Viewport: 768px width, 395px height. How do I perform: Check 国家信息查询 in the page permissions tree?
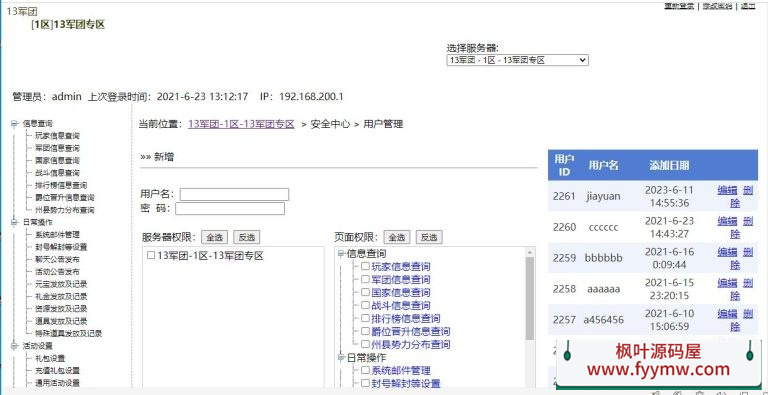tap(365, 293)
